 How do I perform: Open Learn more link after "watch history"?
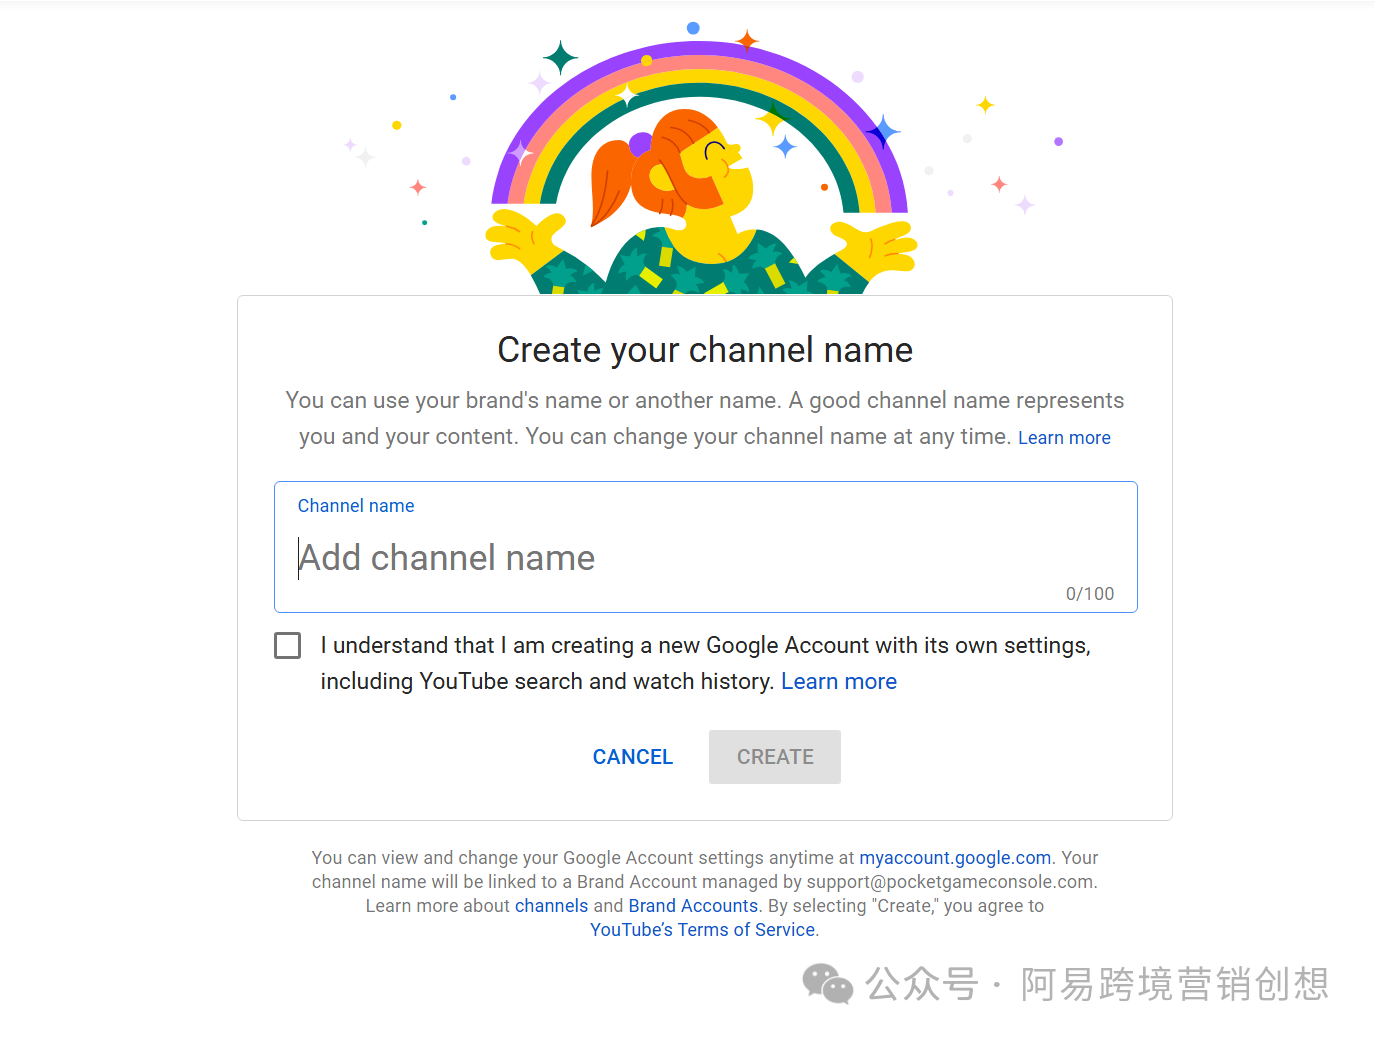(838, 682)
